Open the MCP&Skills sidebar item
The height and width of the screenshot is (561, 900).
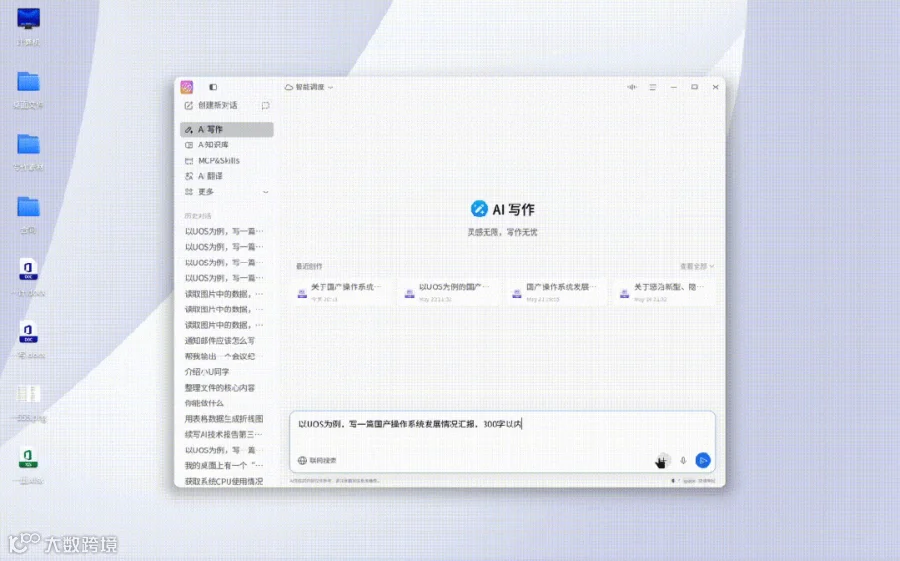pyautogui.click(x=227, y=160)
